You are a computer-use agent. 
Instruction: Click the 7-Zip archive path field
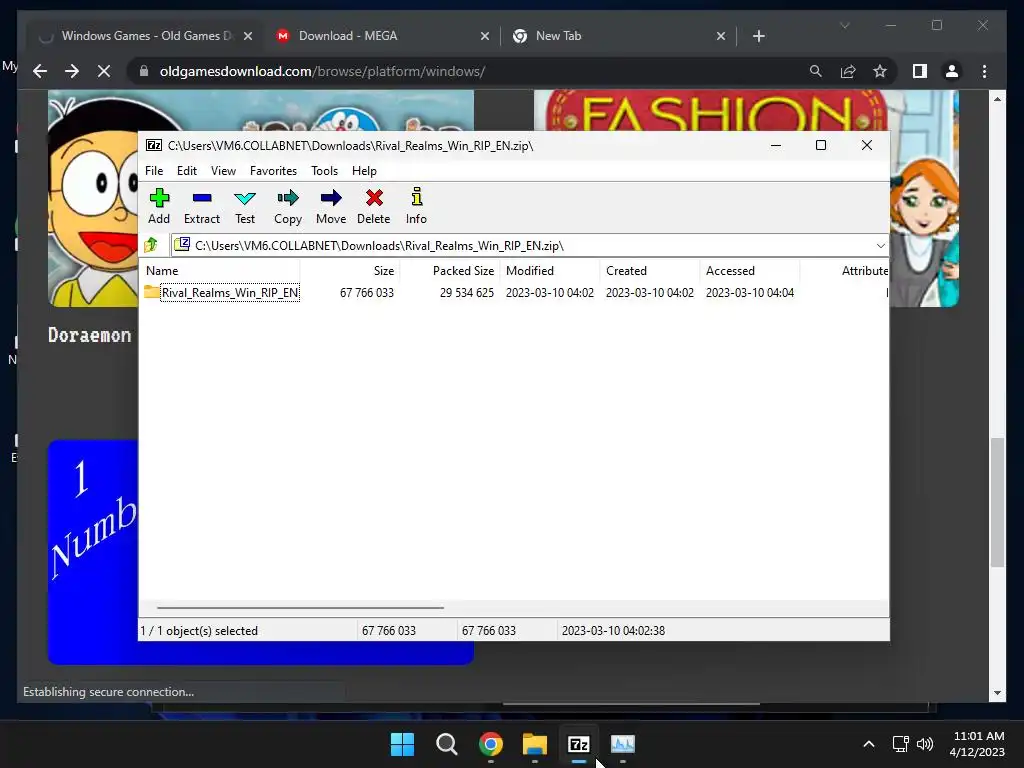tap(522, 246)
